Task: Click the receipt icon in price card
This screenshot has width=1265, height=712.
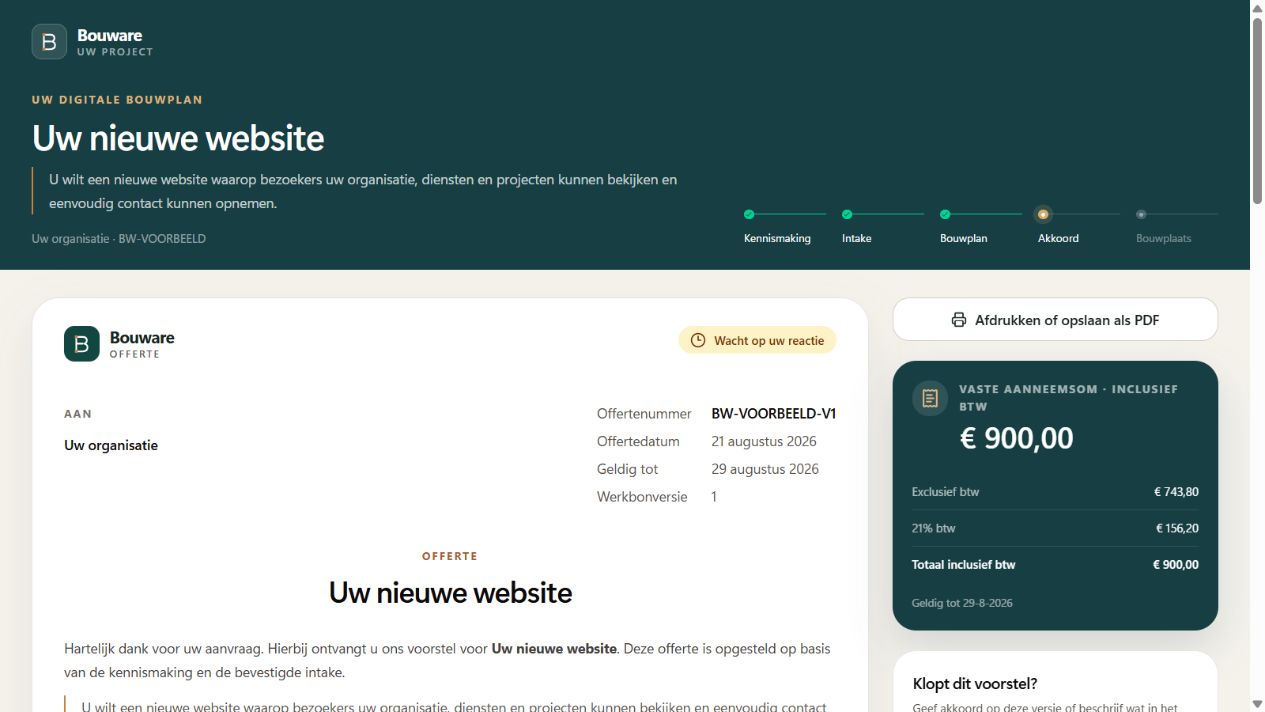Action: pos(930,398)
